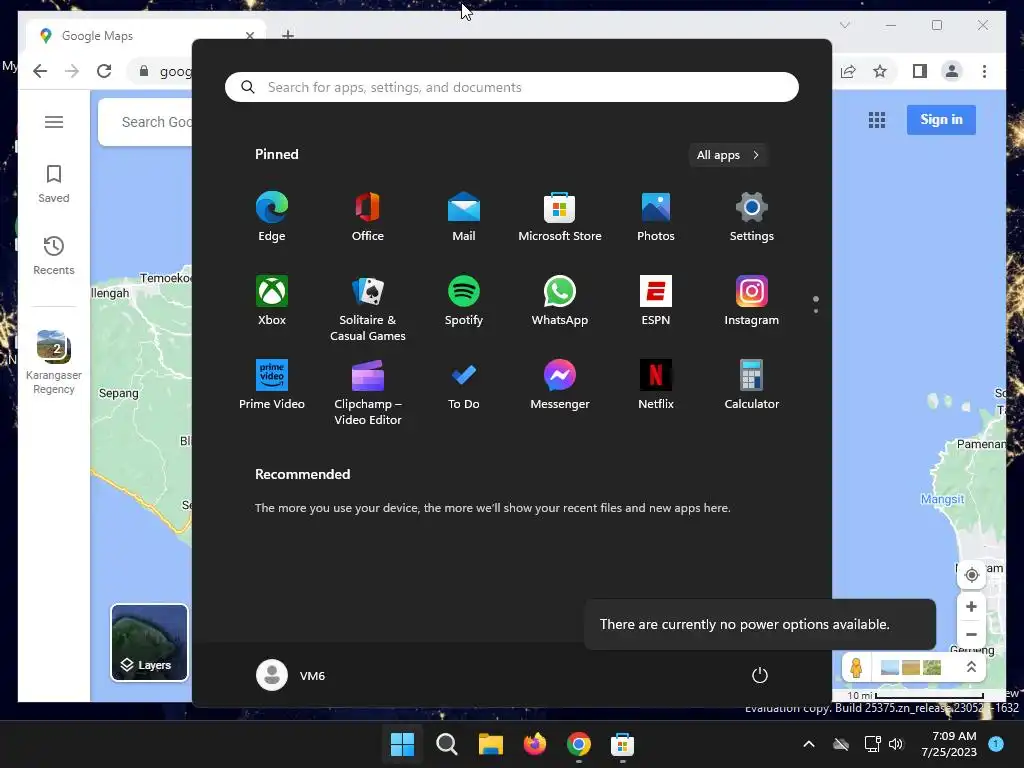Launch Spotify
The height and width of the screenshot is (768, 1024).
click(464, 301)
